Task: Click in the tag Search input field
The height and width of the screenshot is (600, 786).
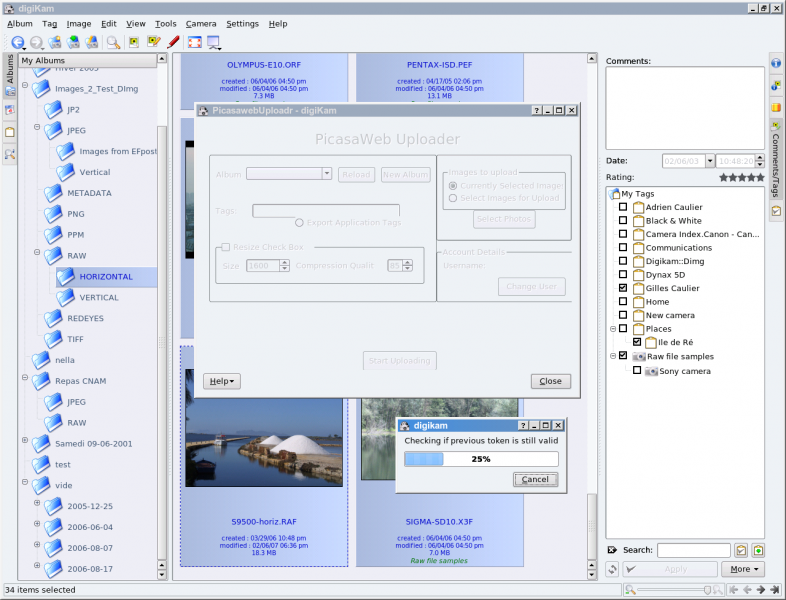Action: click(694, 550)
